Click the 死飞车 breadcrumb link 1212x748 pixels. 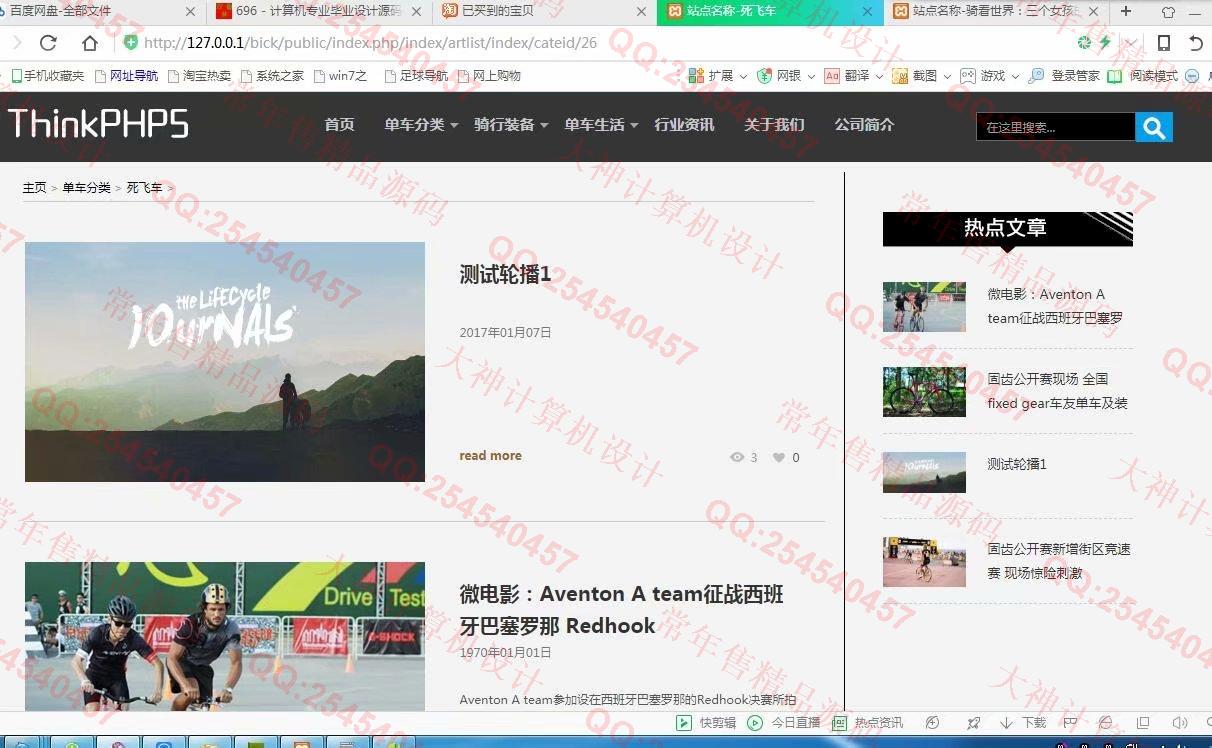pos(144,188)
